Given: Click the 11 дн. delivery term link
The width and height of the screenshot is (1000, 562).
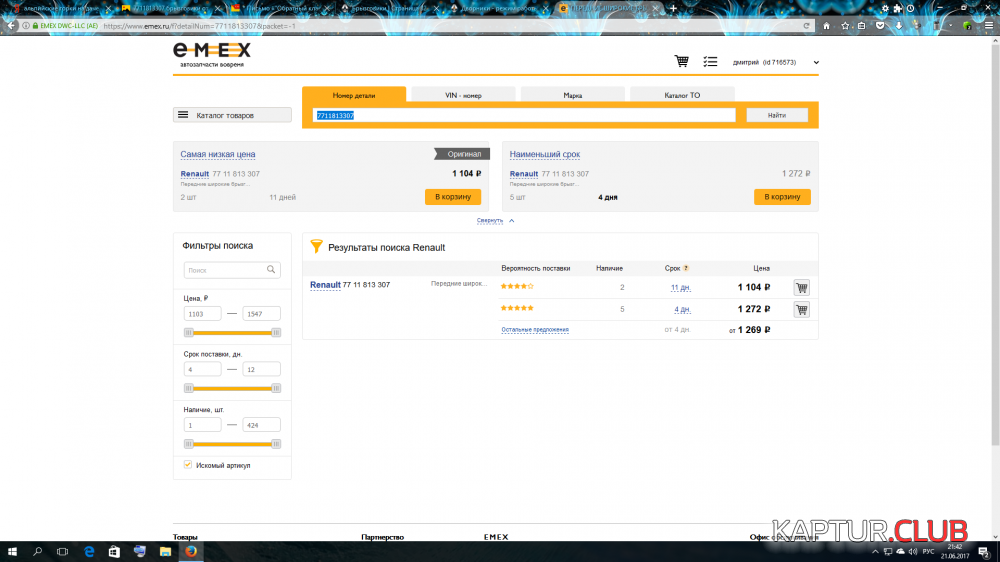Looking at the screenshot, I should 680,288.
